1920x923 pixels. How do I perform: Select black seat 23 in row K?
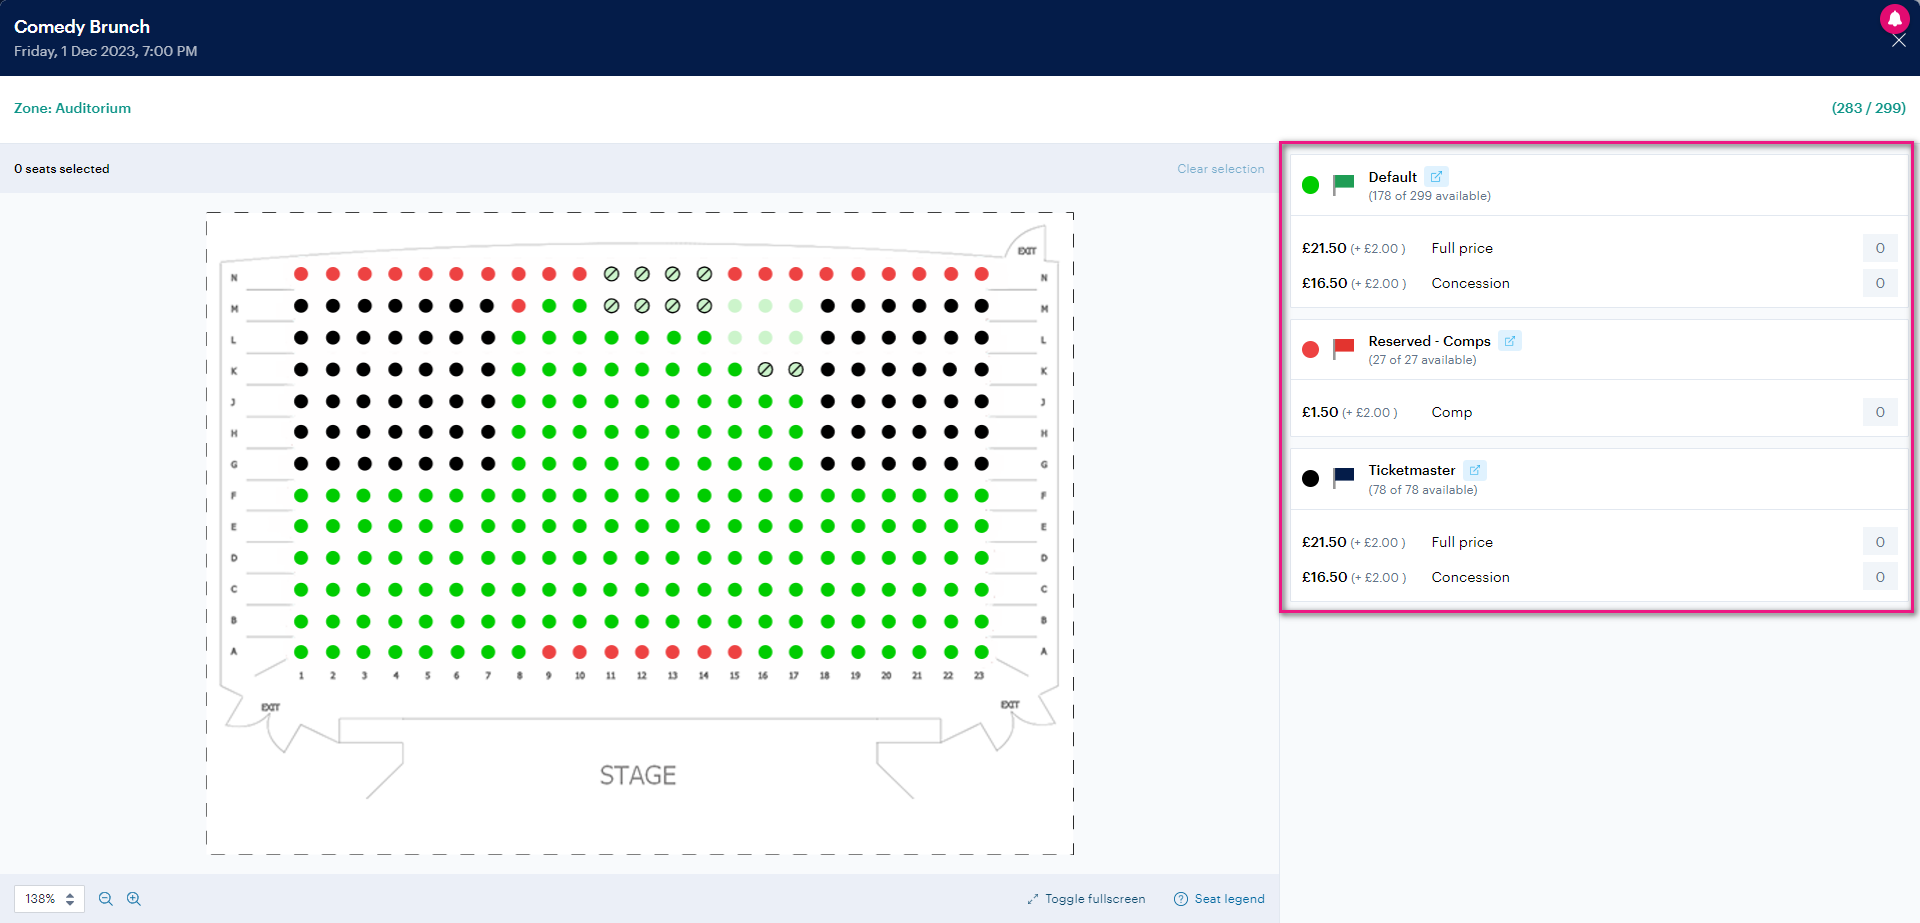coord(982,370)
